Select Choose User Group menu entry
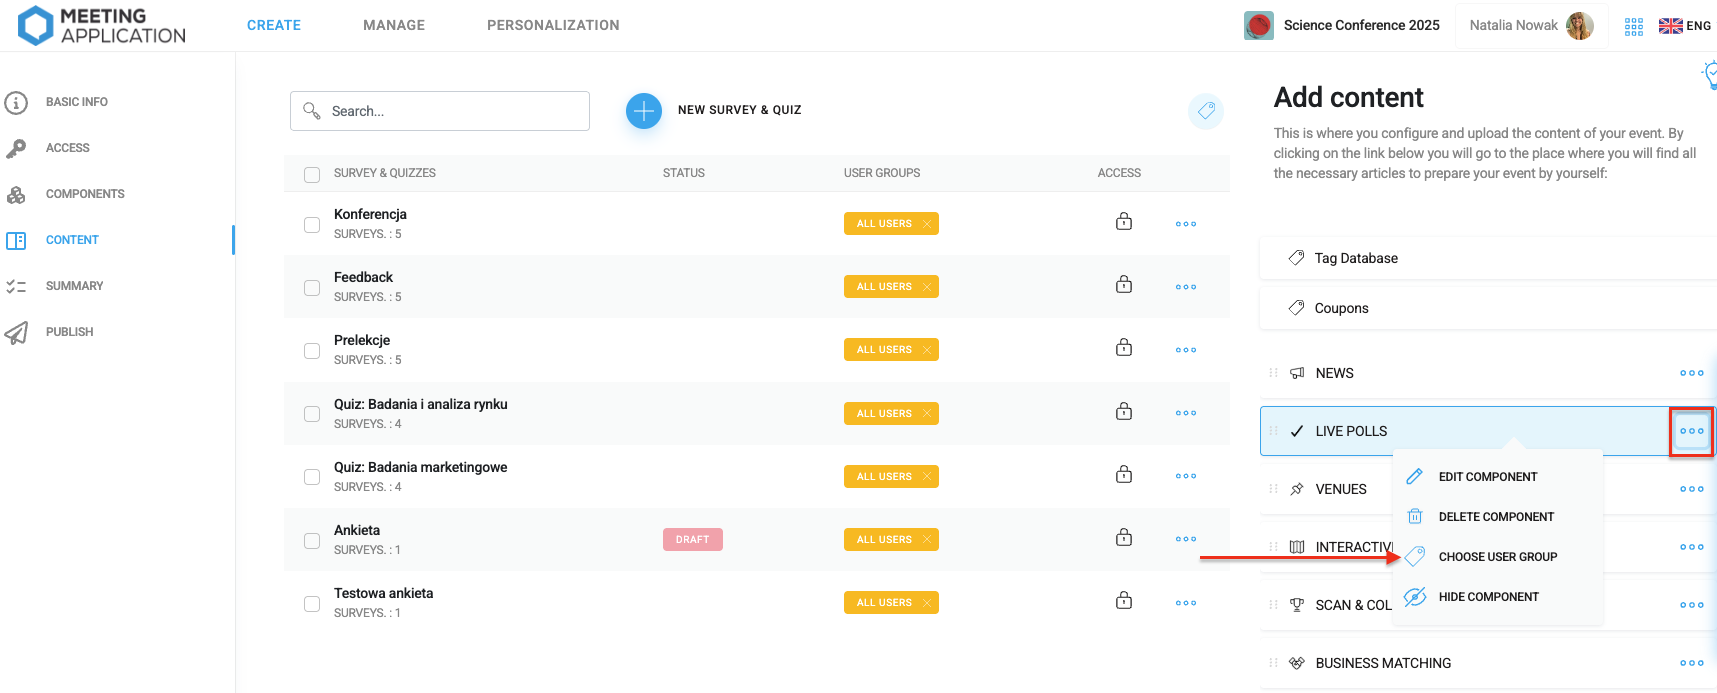Screen dimensions: 1717x693 1497,557
